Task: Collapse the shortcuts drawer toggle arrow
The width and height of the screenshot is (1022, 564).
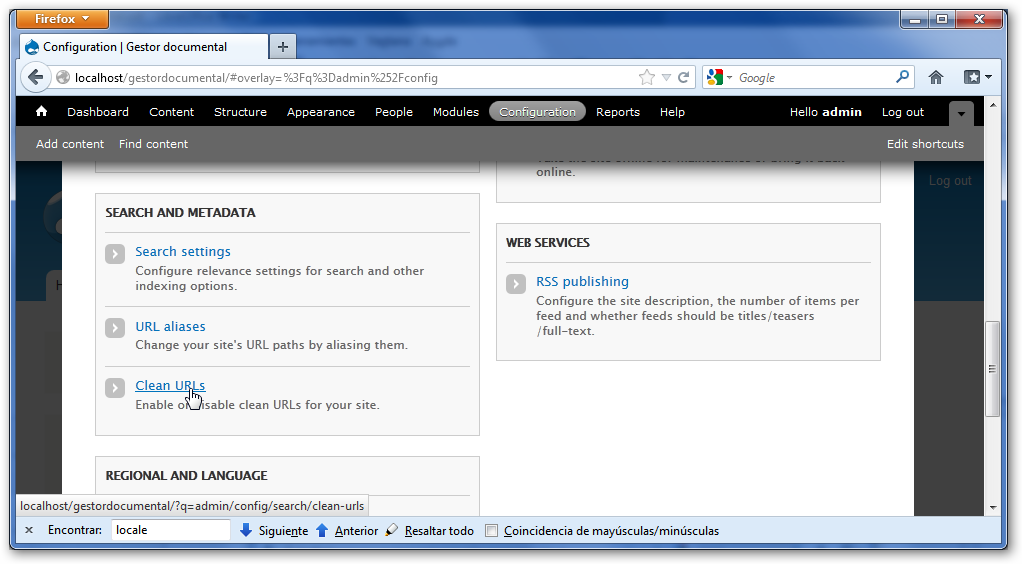Action: click(x=960, y=113)
